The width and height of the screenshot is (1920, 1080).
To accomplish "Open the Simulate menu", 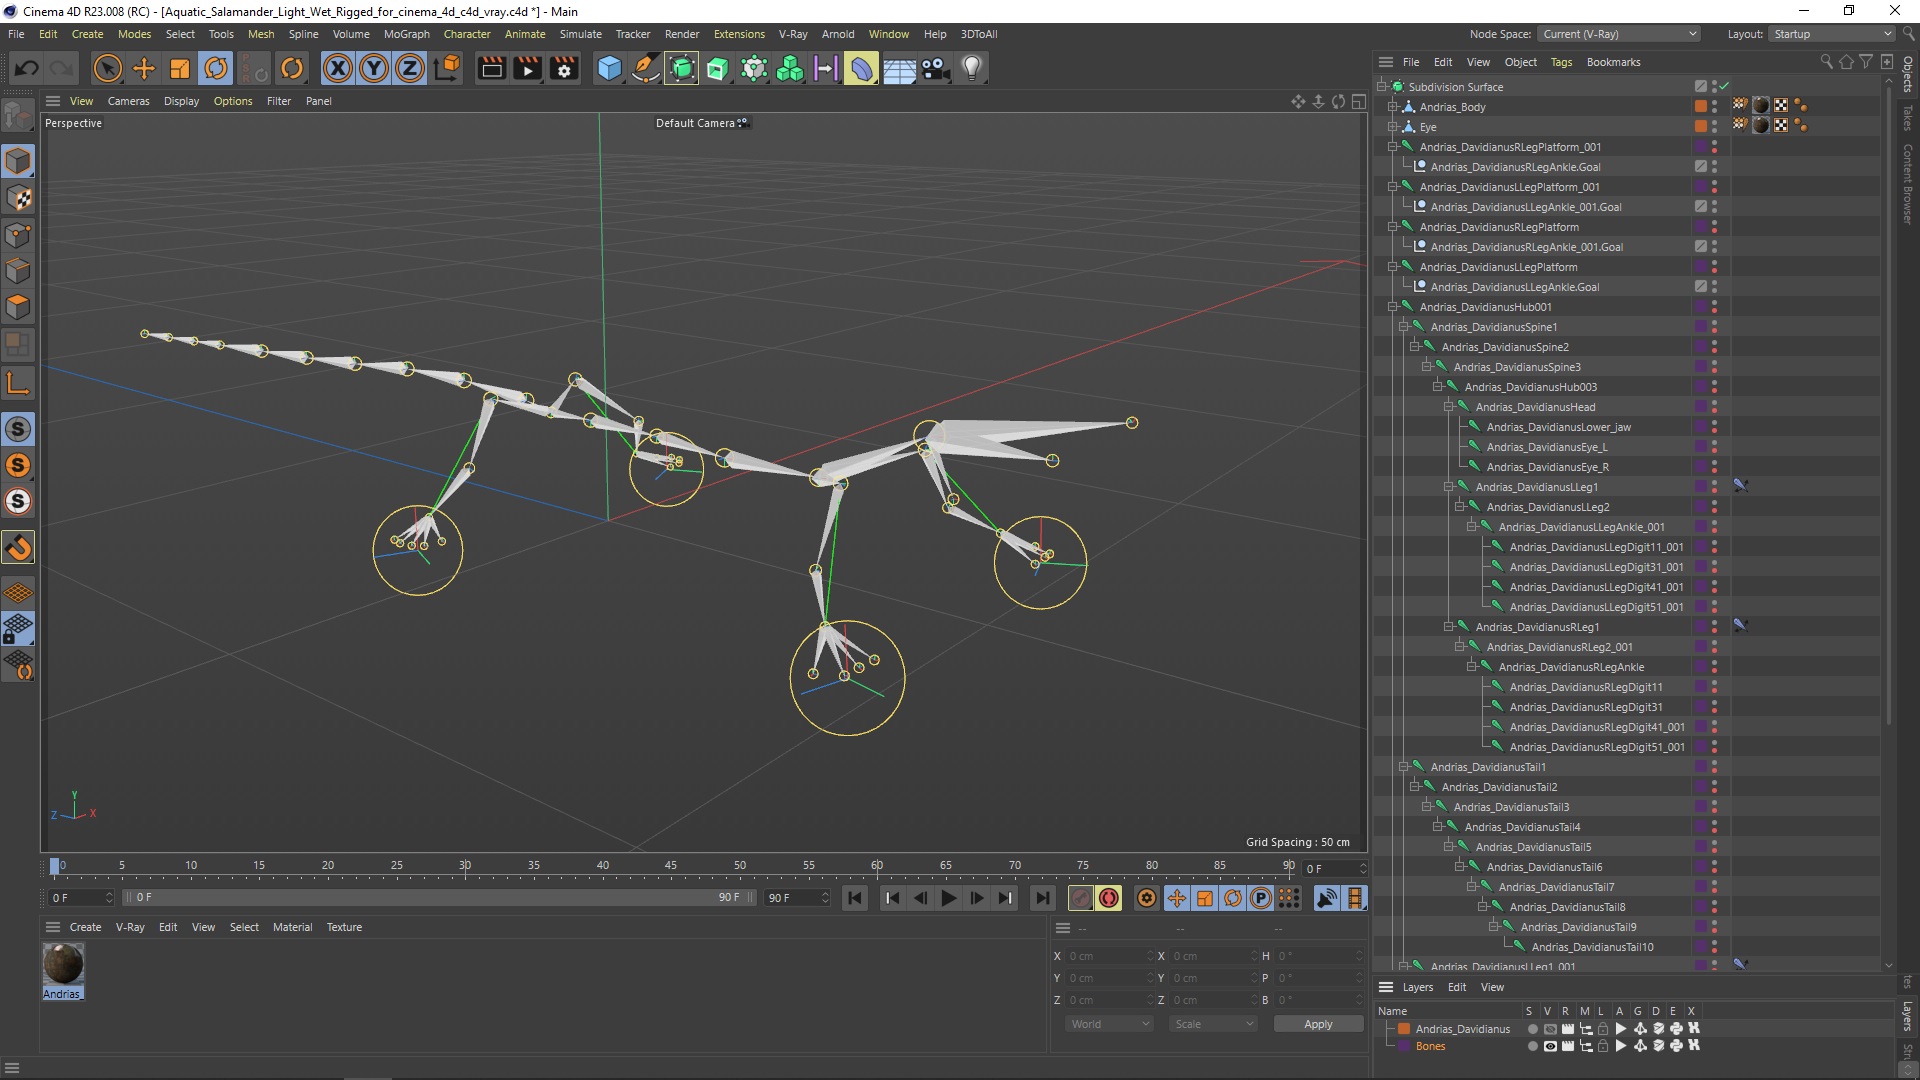I will click(580, 34).
